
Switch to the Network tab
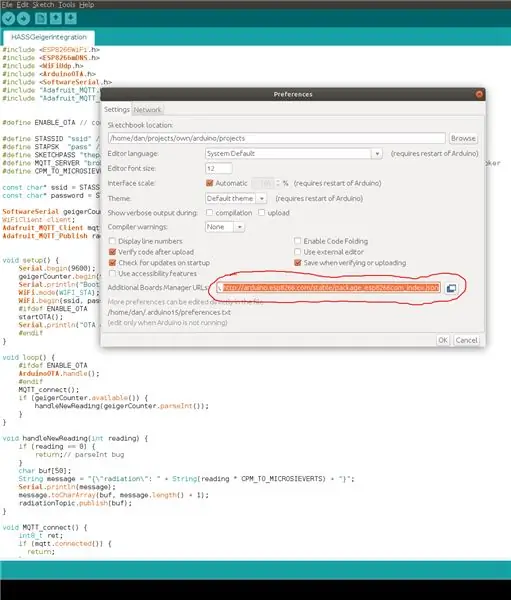point(147,110)
